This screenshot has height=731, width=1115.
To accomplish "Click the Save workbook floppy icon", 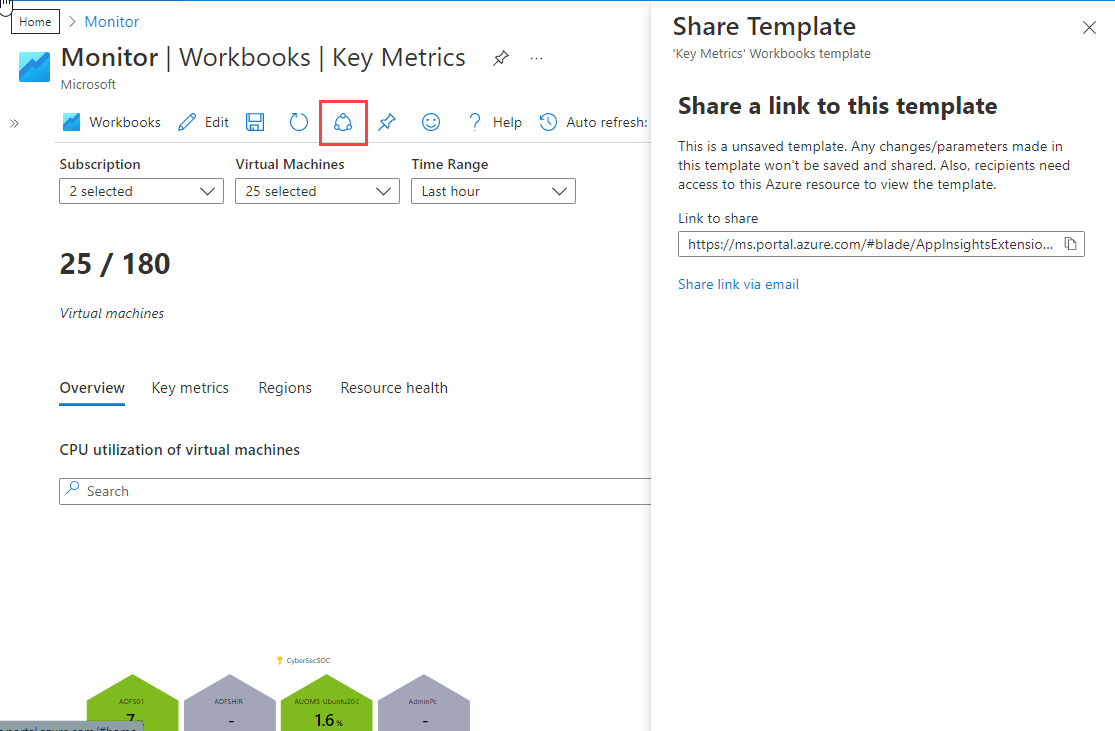I will pos(255,122).
